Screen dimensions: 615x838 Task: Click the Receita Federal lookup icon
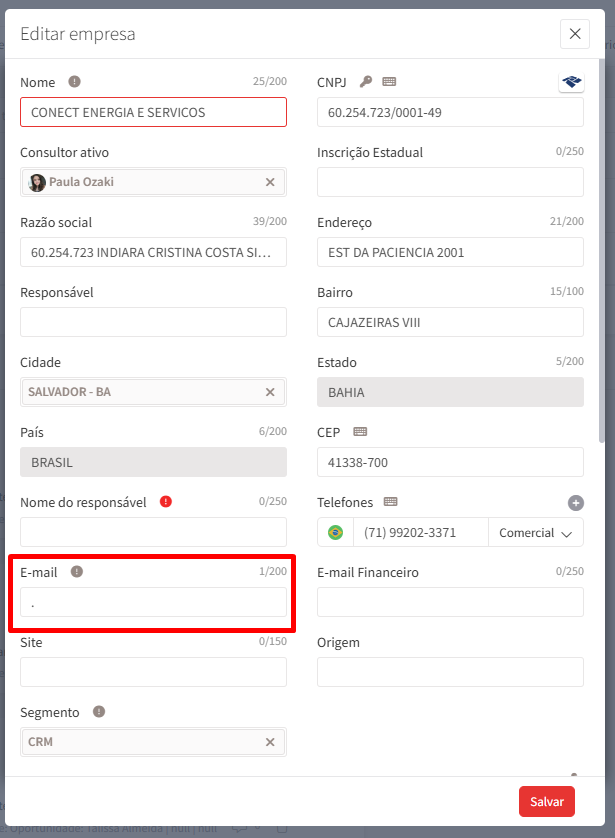[571, 82]
